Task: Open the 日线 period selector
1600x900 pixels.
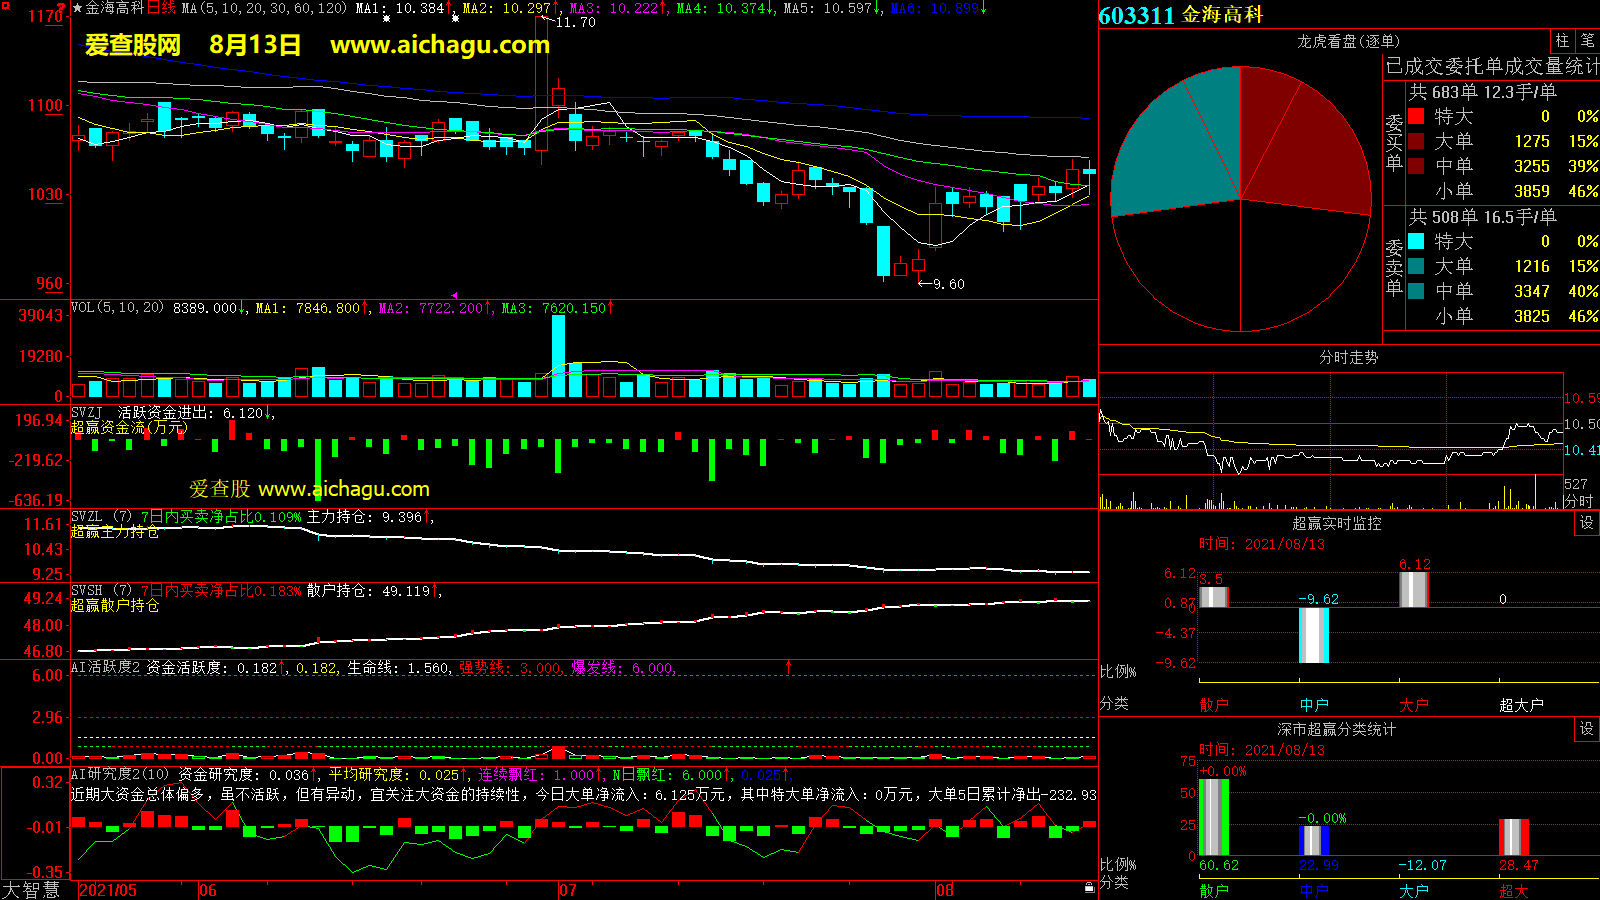Action: 161,8
